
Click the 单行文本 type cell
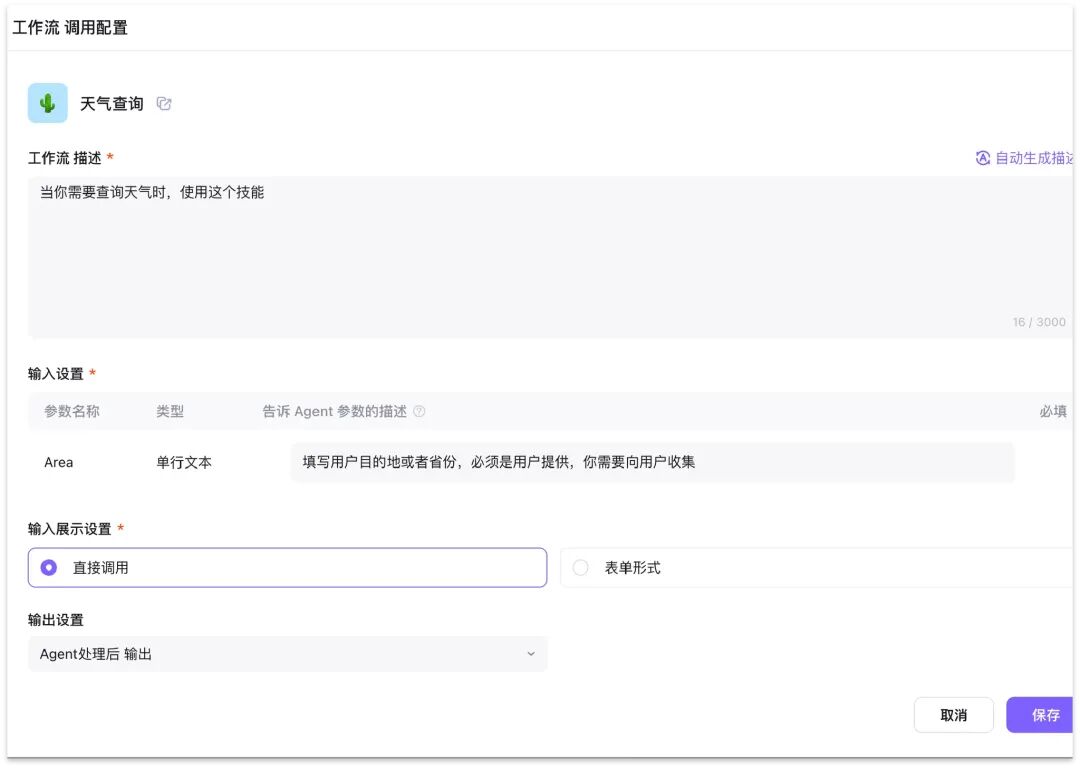(x=184, y=462)
